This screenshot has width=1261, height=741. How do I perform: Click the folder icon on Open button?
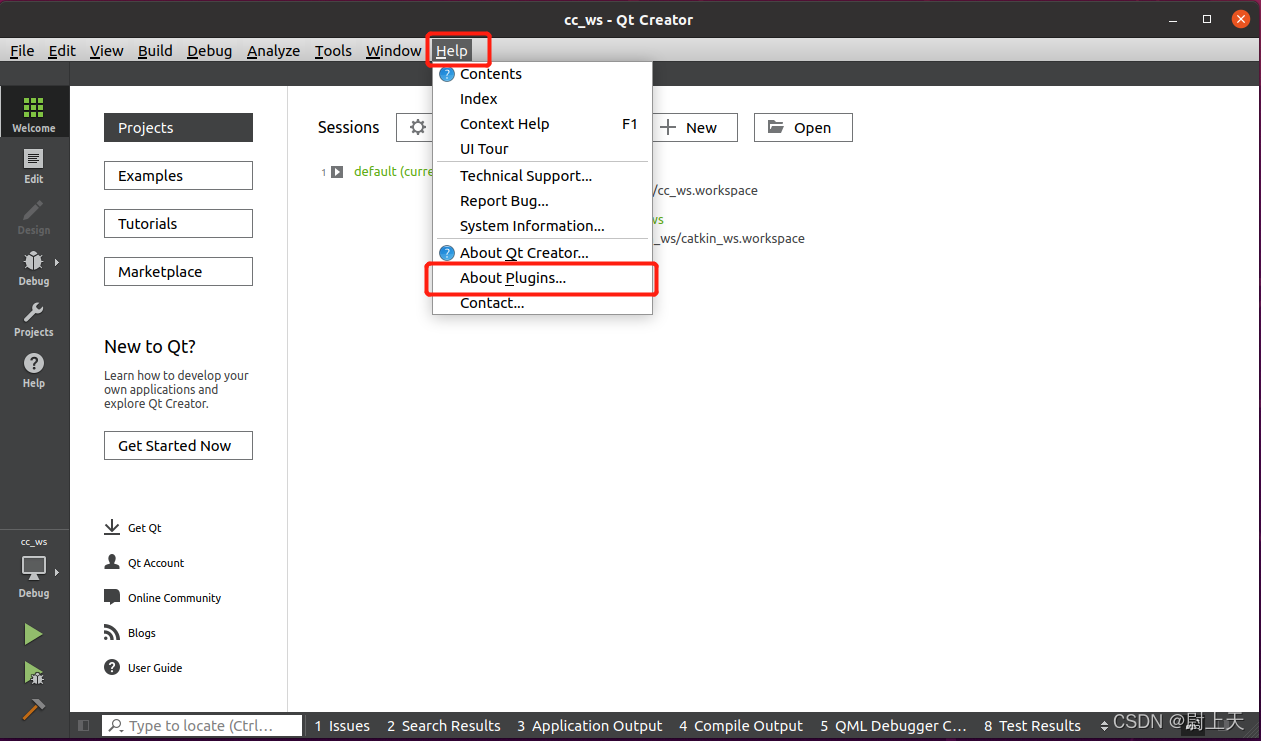pos(776,127)
